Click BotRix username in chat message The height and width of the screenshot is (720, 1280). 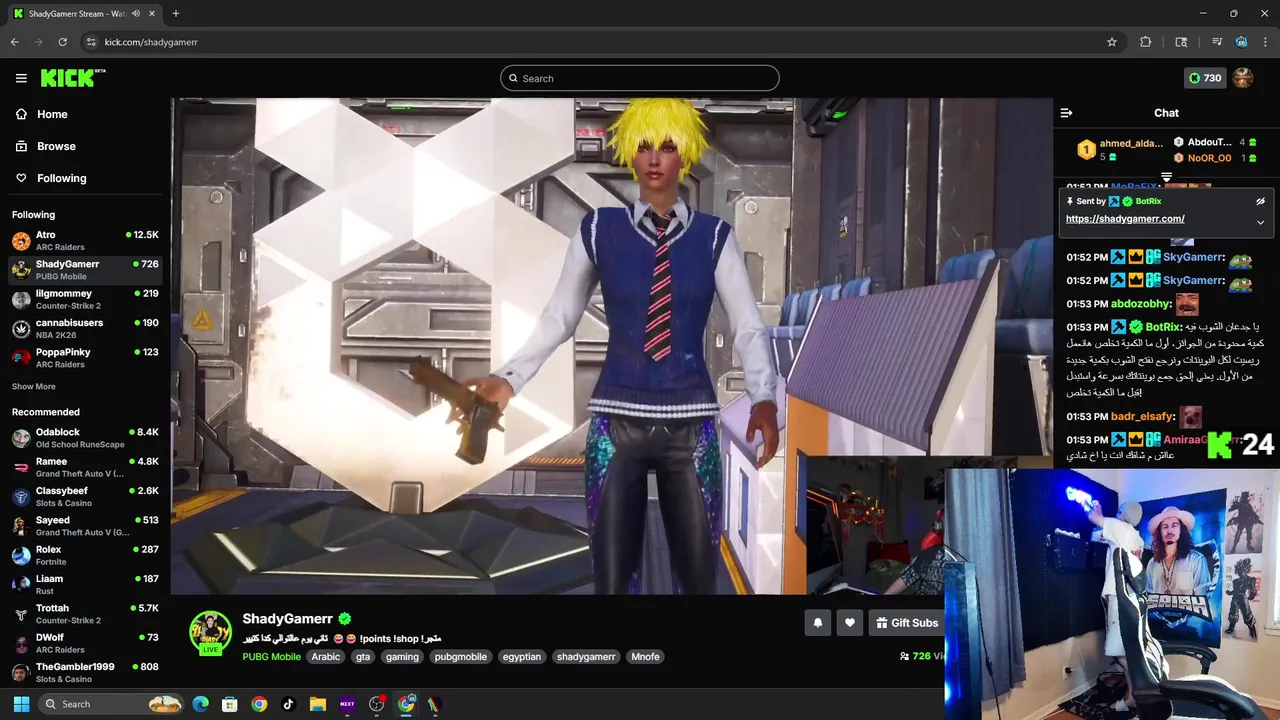(1163, 327)
